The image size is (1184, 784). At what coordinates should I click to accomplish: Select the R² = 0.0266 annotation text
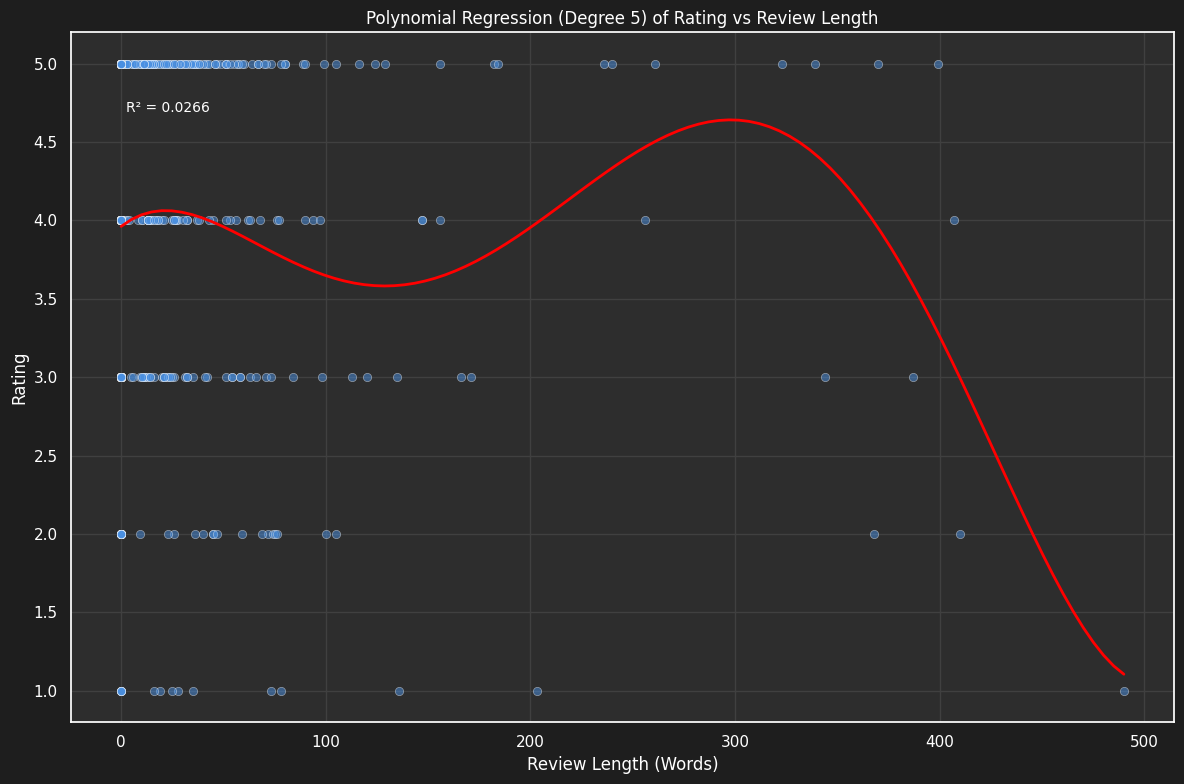pos(167,107)
